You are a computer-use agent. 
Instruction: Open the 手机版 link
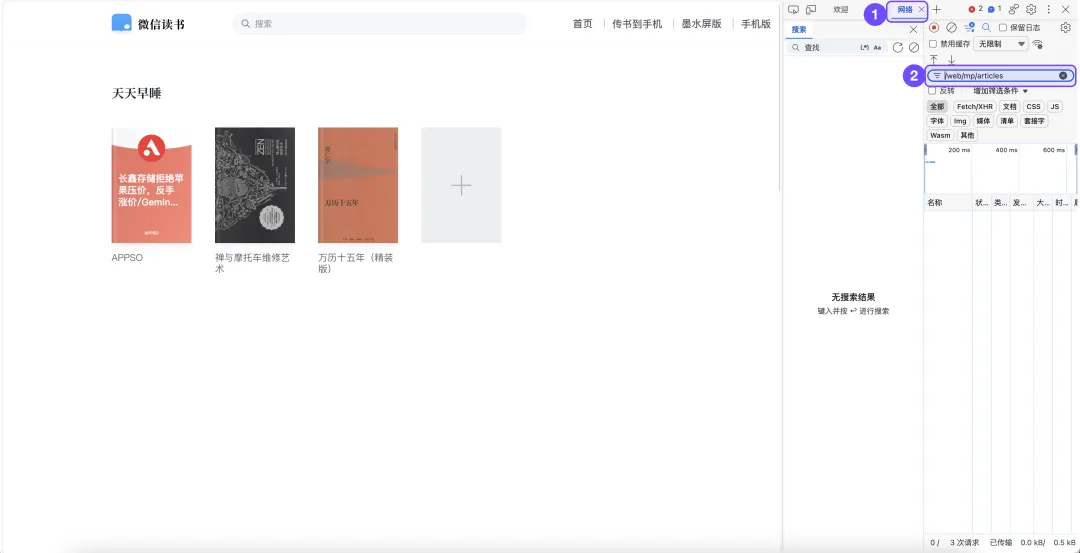pyautogui.click(x=756, y=23)
